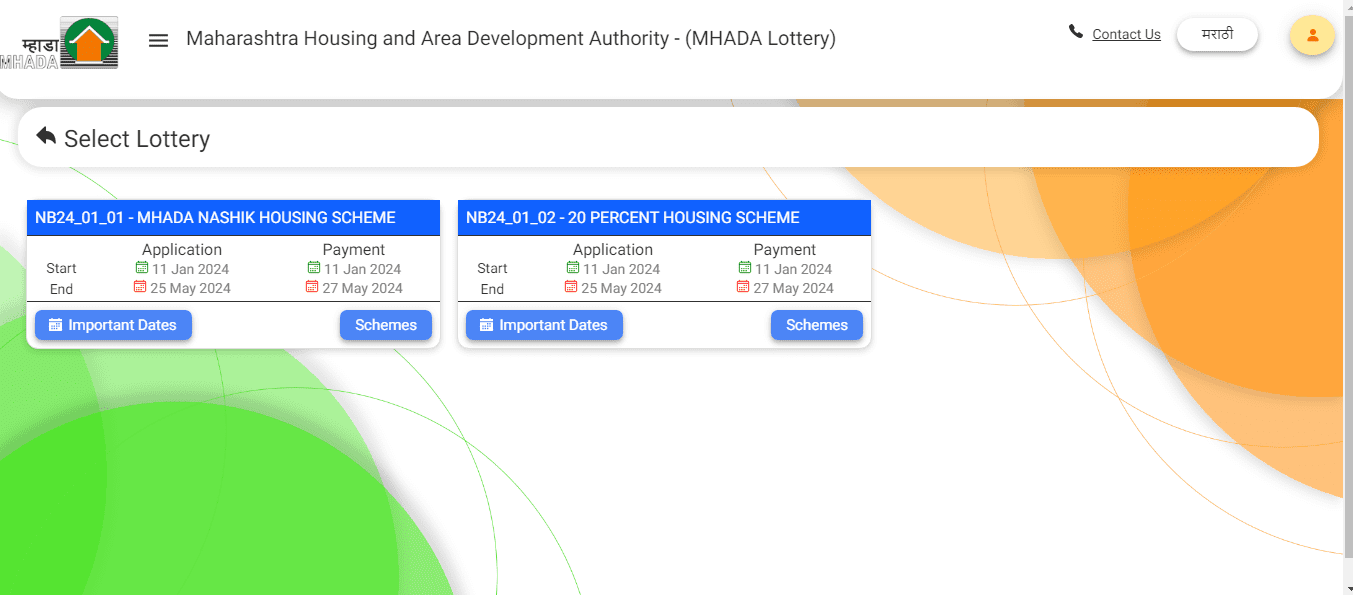Screen dimensions: 1353x595
Task: Click the End row label in 20 Percent card
Action: tap(492, 289)
